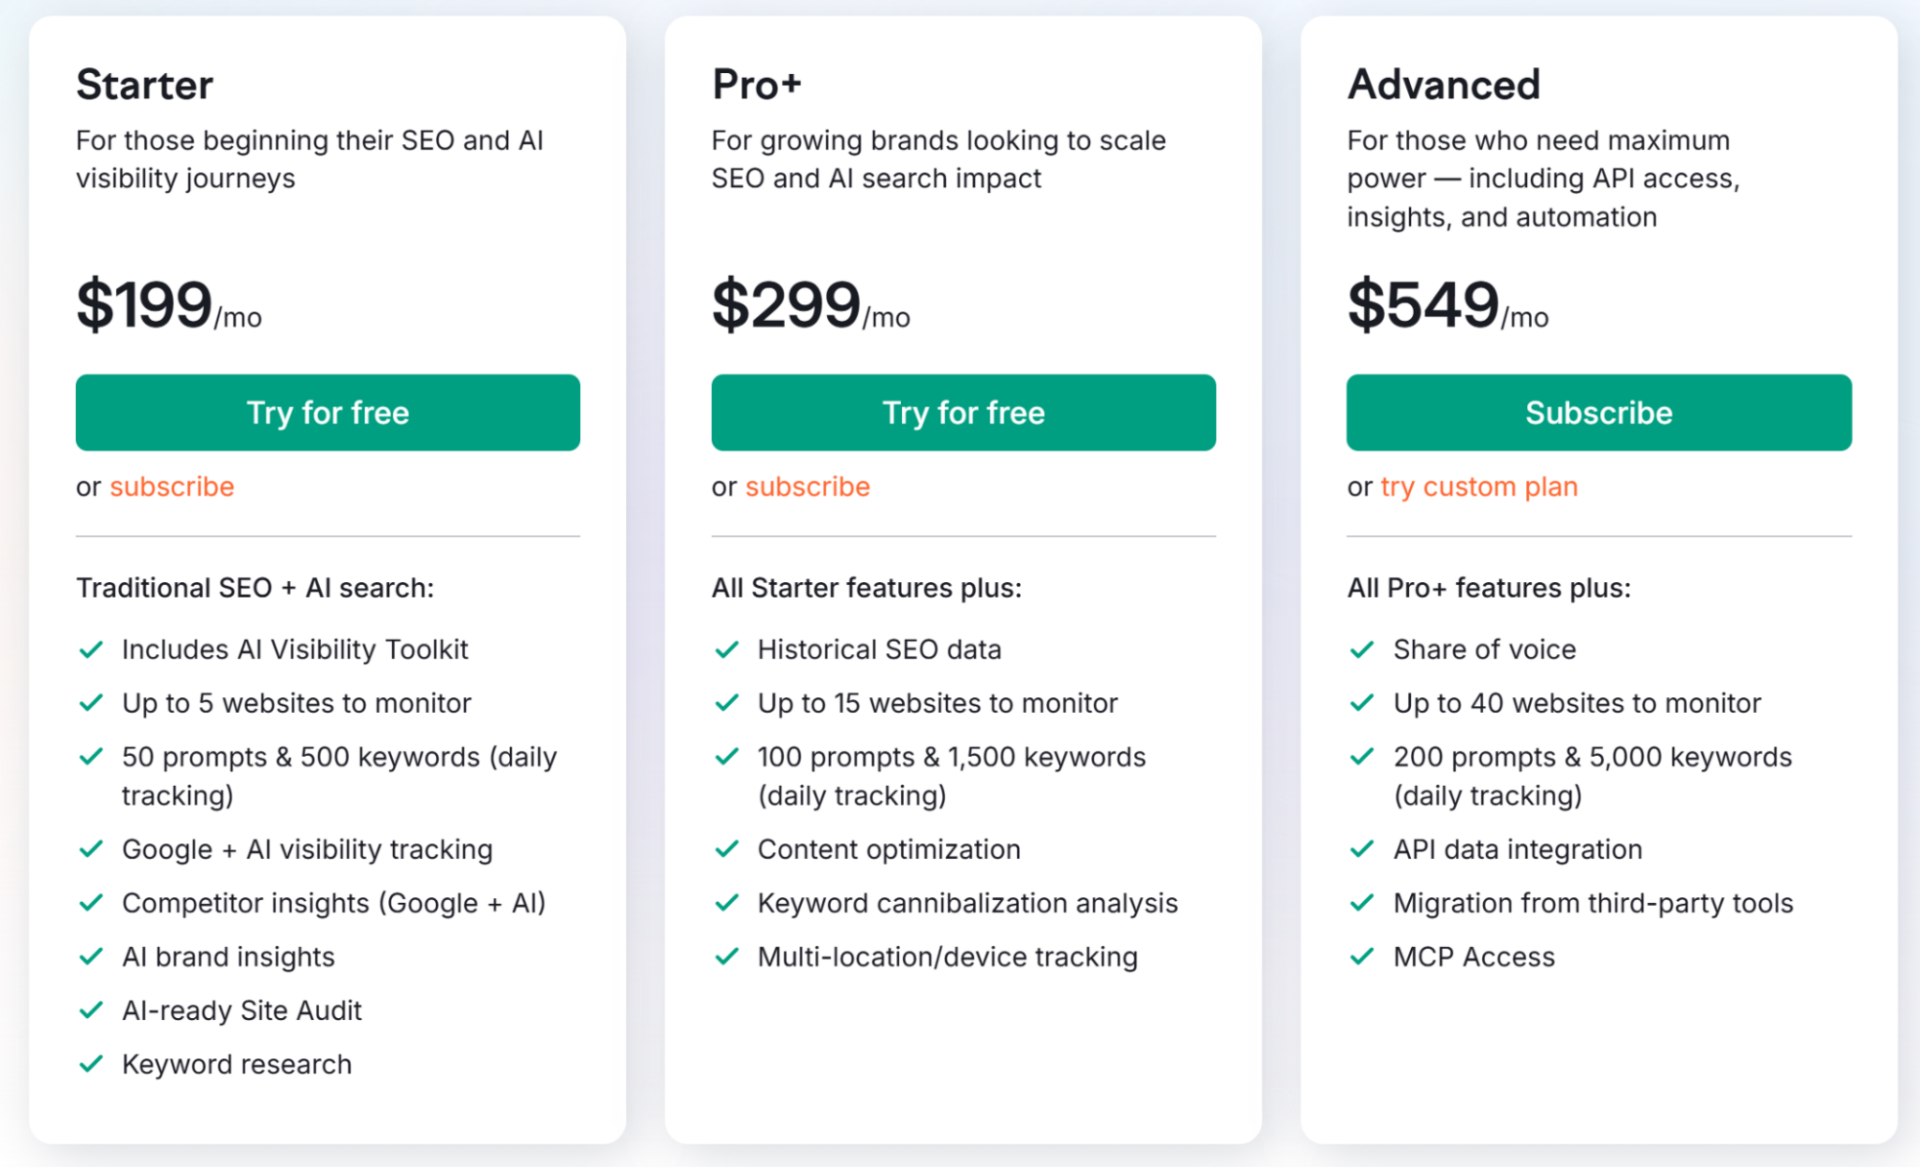Click the checkmark next to Migration from third-party tools
Screen dimensions: 1920x1168
1363,903
